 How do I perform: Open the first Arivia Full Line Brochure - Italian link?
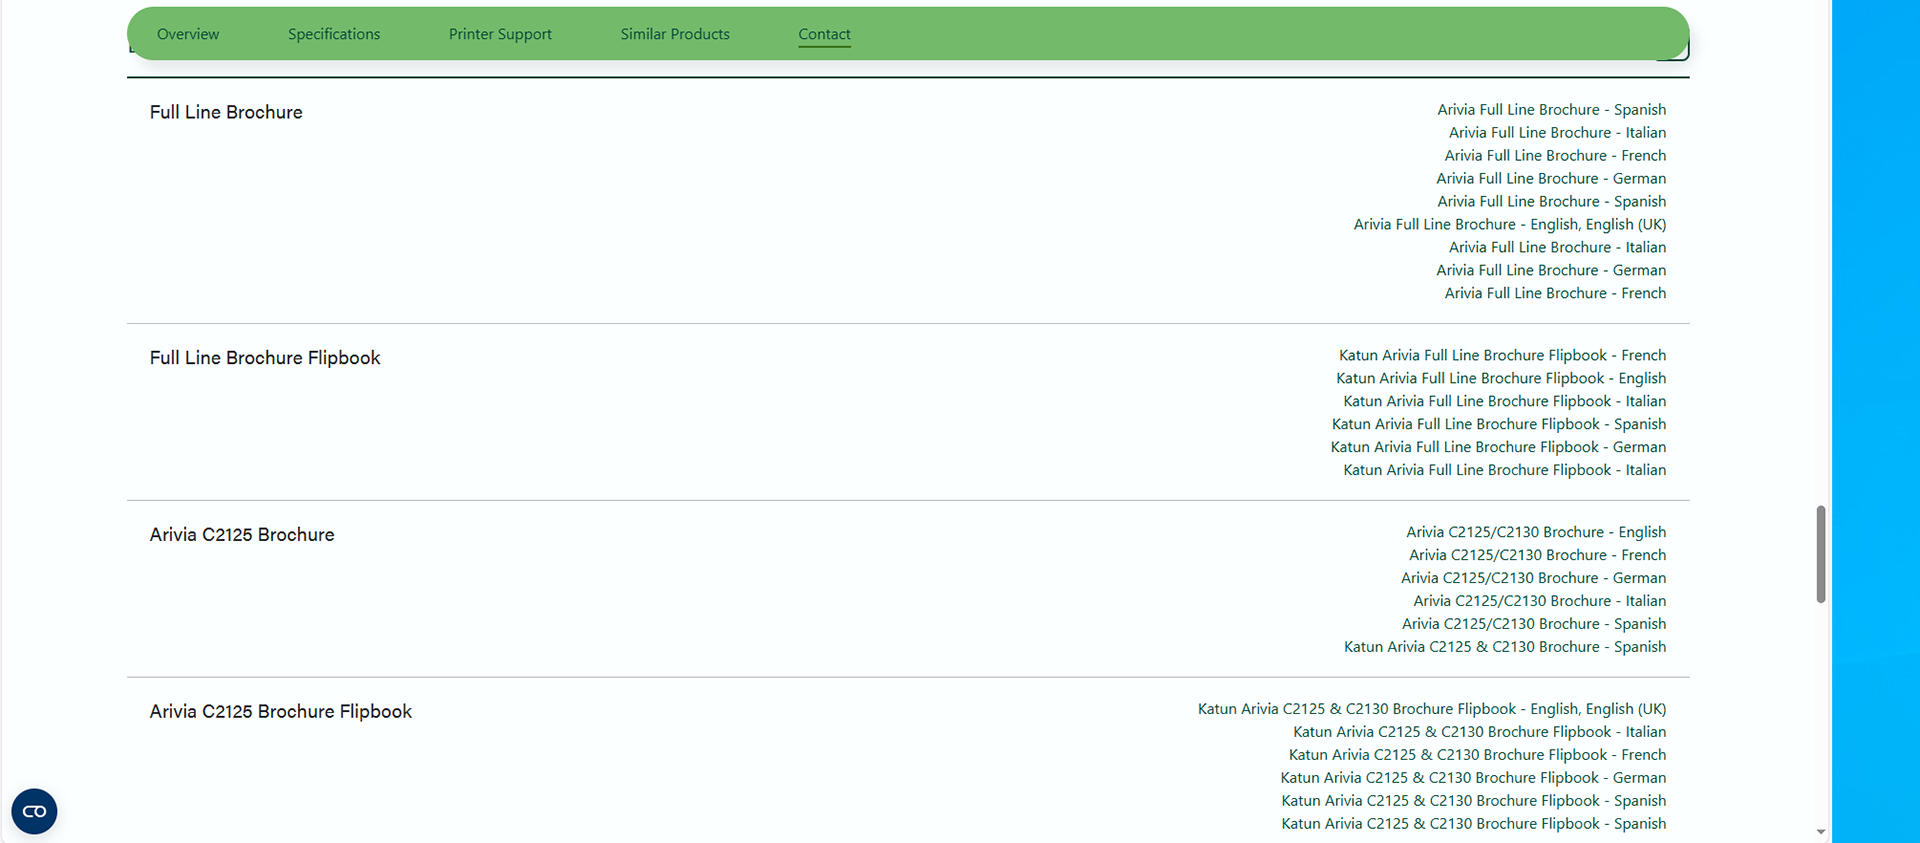tap(1557, 133)
